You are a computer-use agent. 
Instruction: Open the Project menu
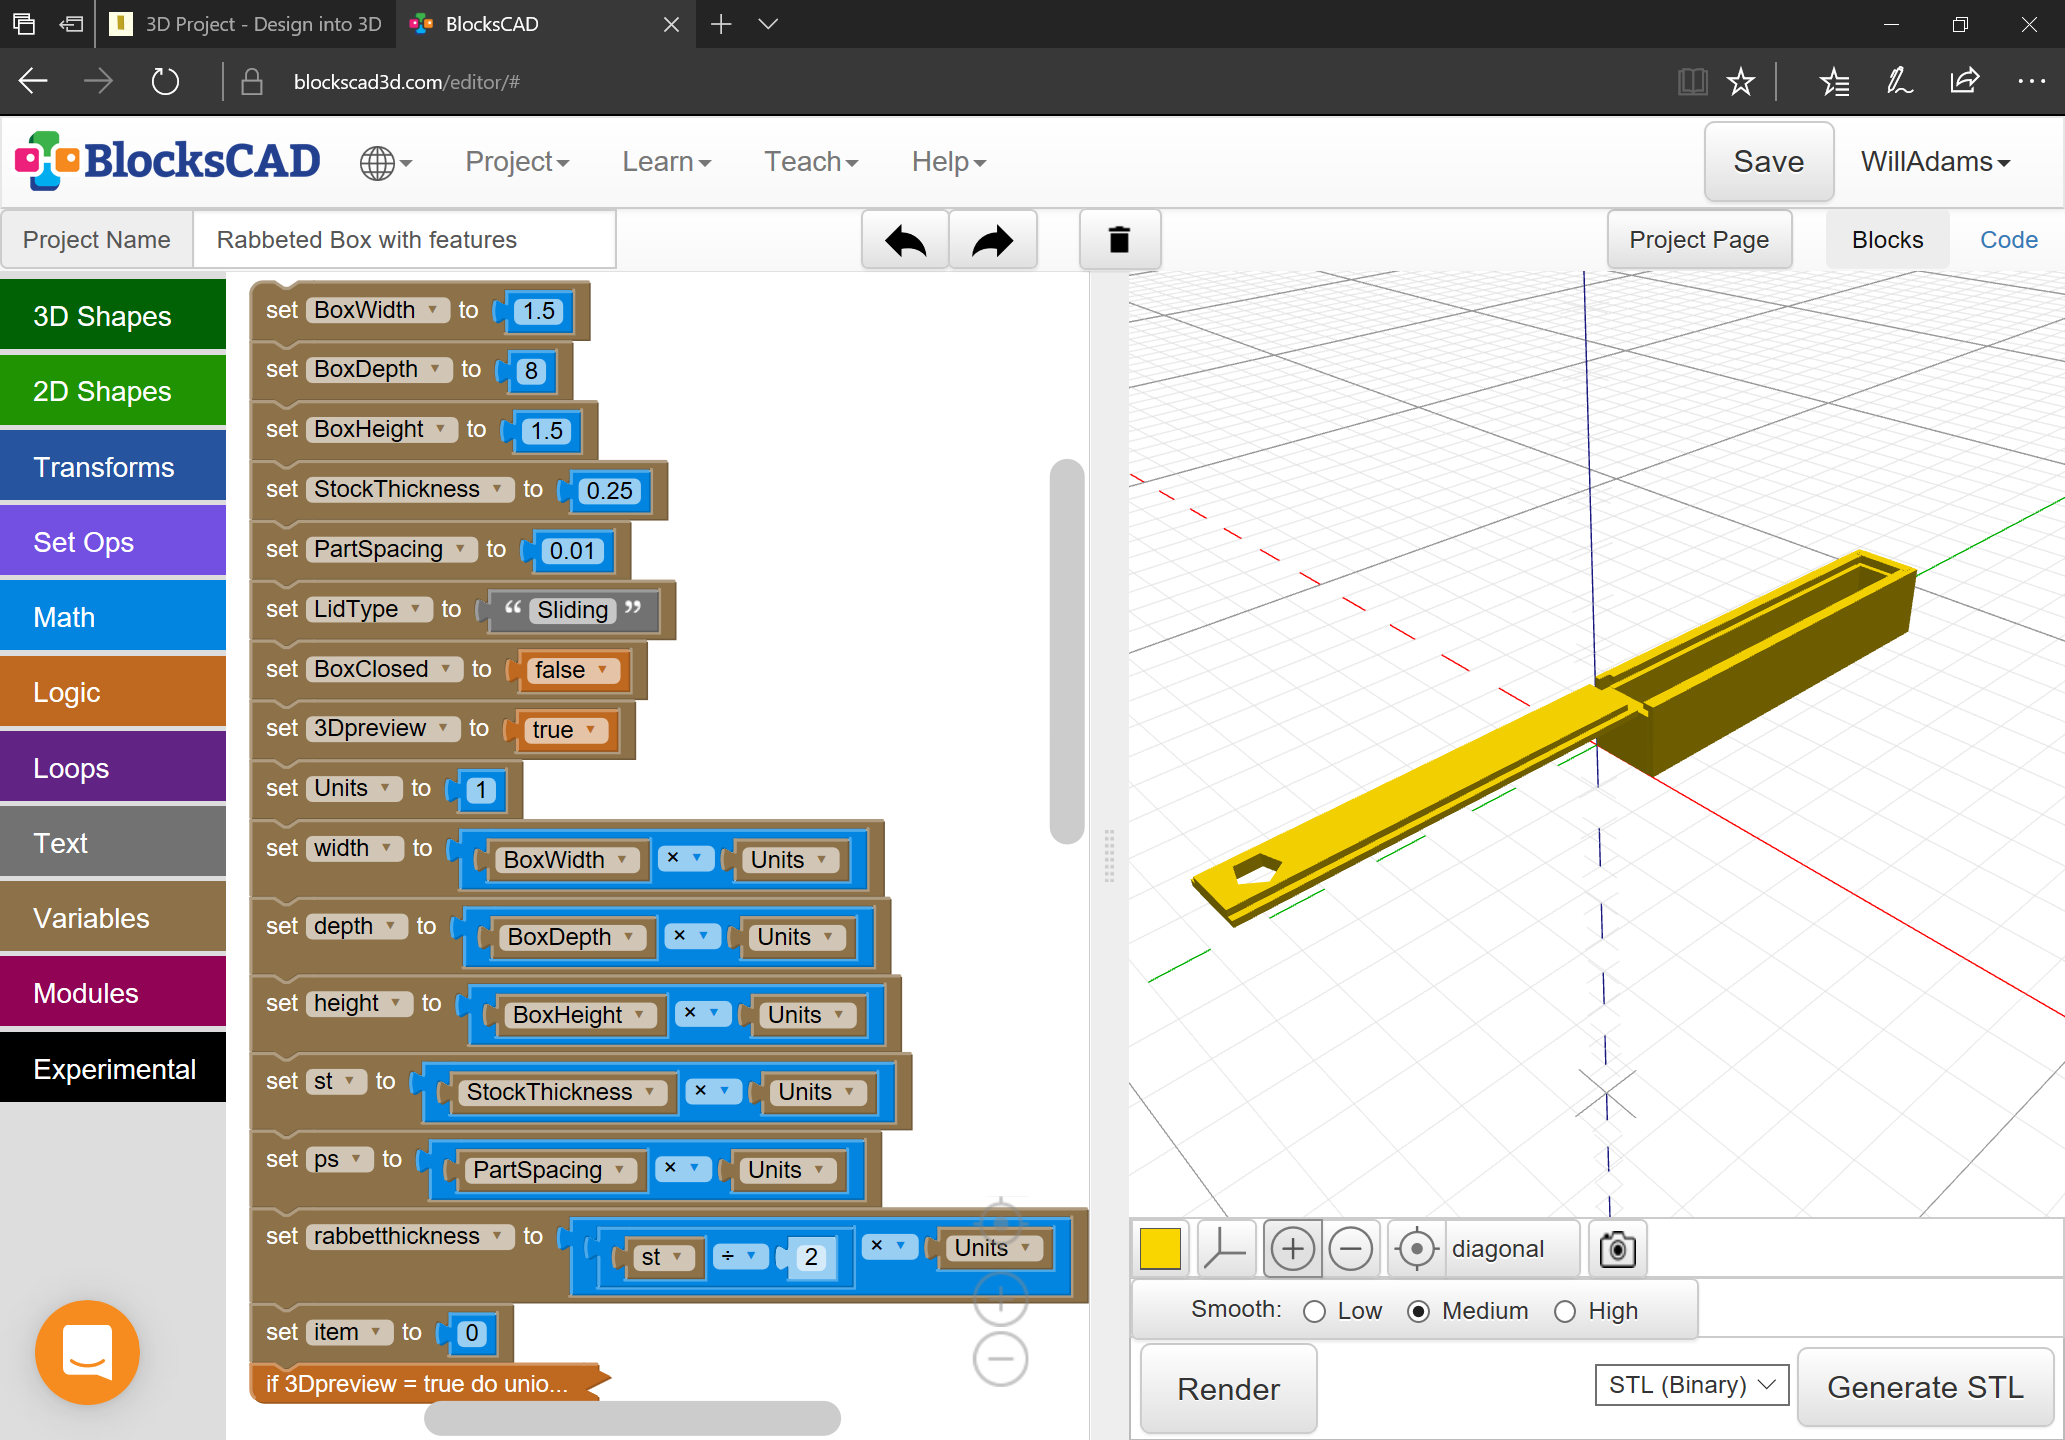[517, 162]
